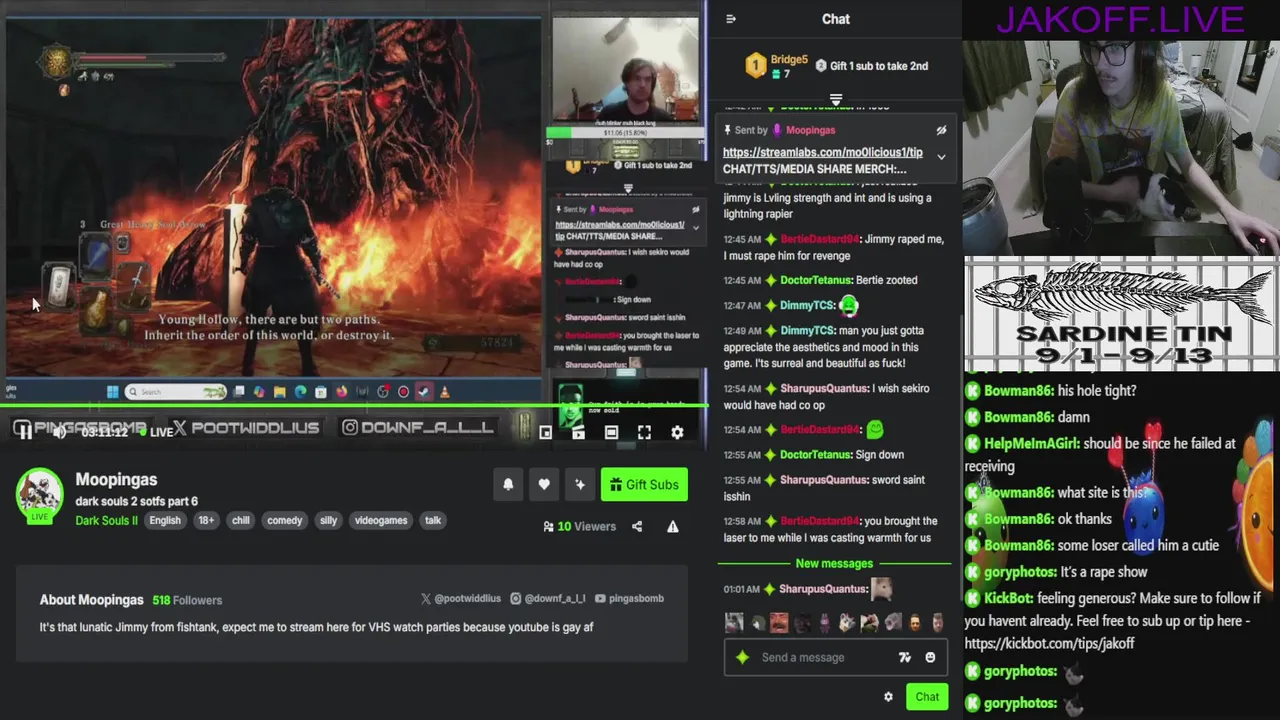
Task: Select the 18+ tag
Action: click(x=206, y=520)
